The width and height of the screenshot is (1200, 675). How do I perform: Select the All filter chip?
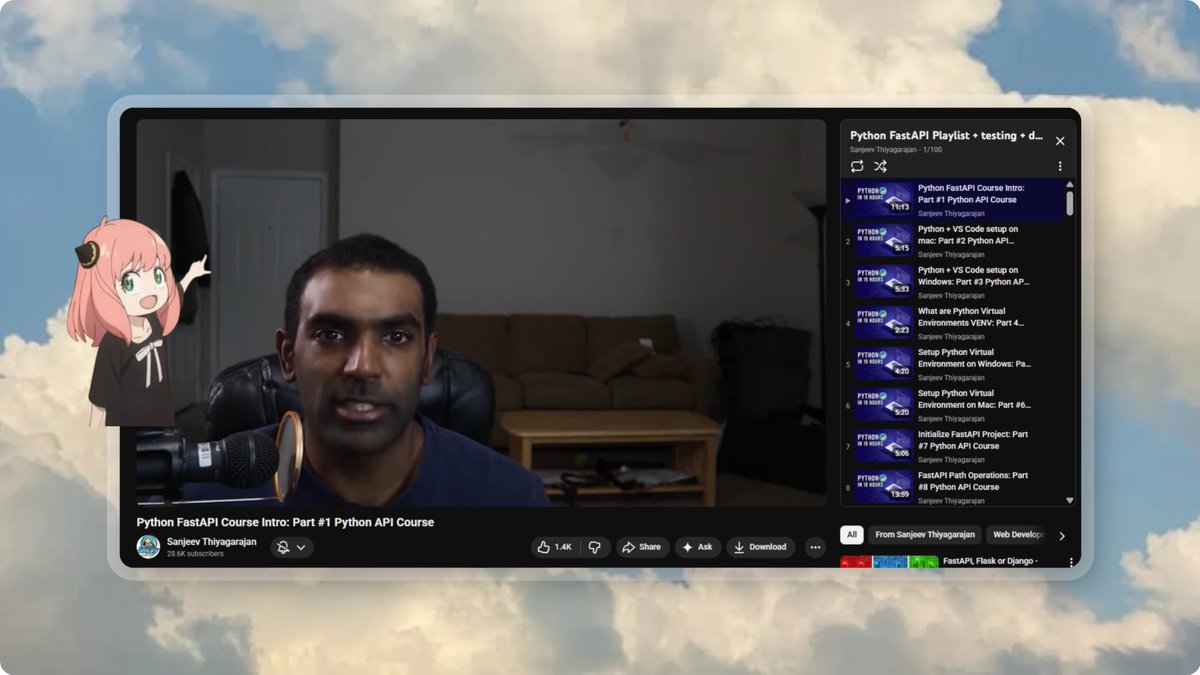point(851,535)
